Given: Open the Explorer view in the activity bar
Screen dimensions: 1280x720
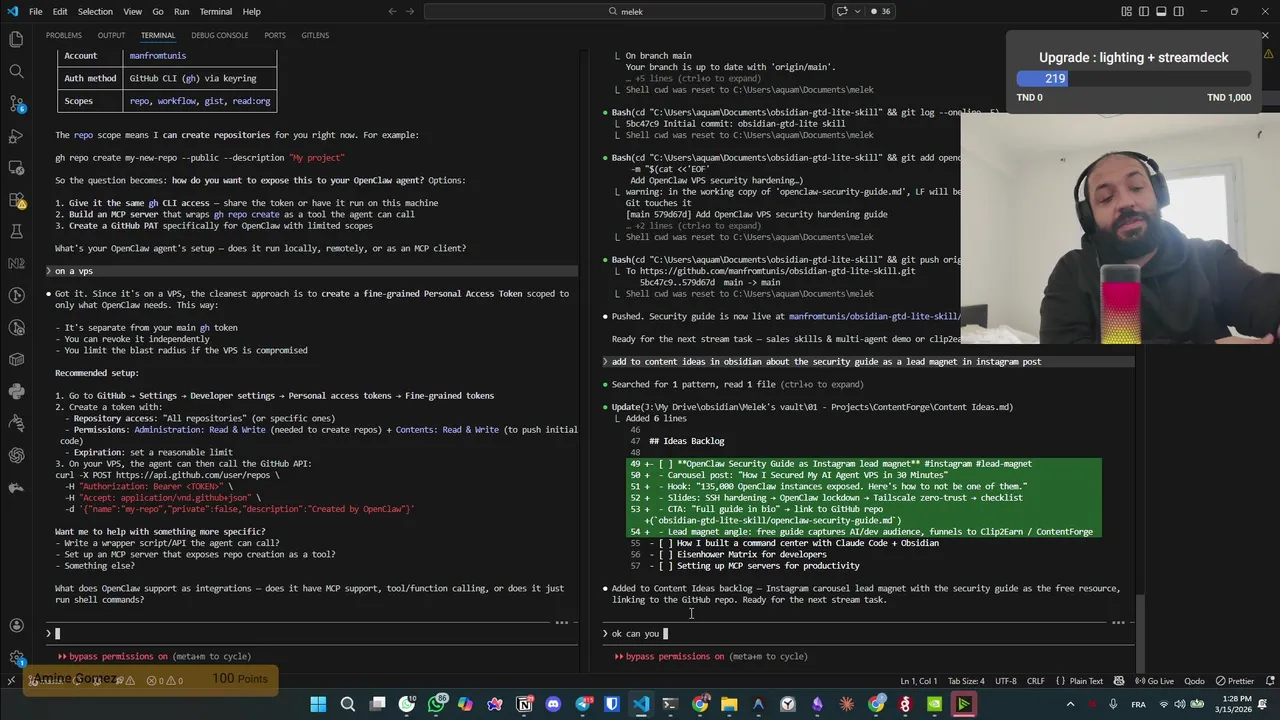Looking at the screenshot, I should coord(16,39).
